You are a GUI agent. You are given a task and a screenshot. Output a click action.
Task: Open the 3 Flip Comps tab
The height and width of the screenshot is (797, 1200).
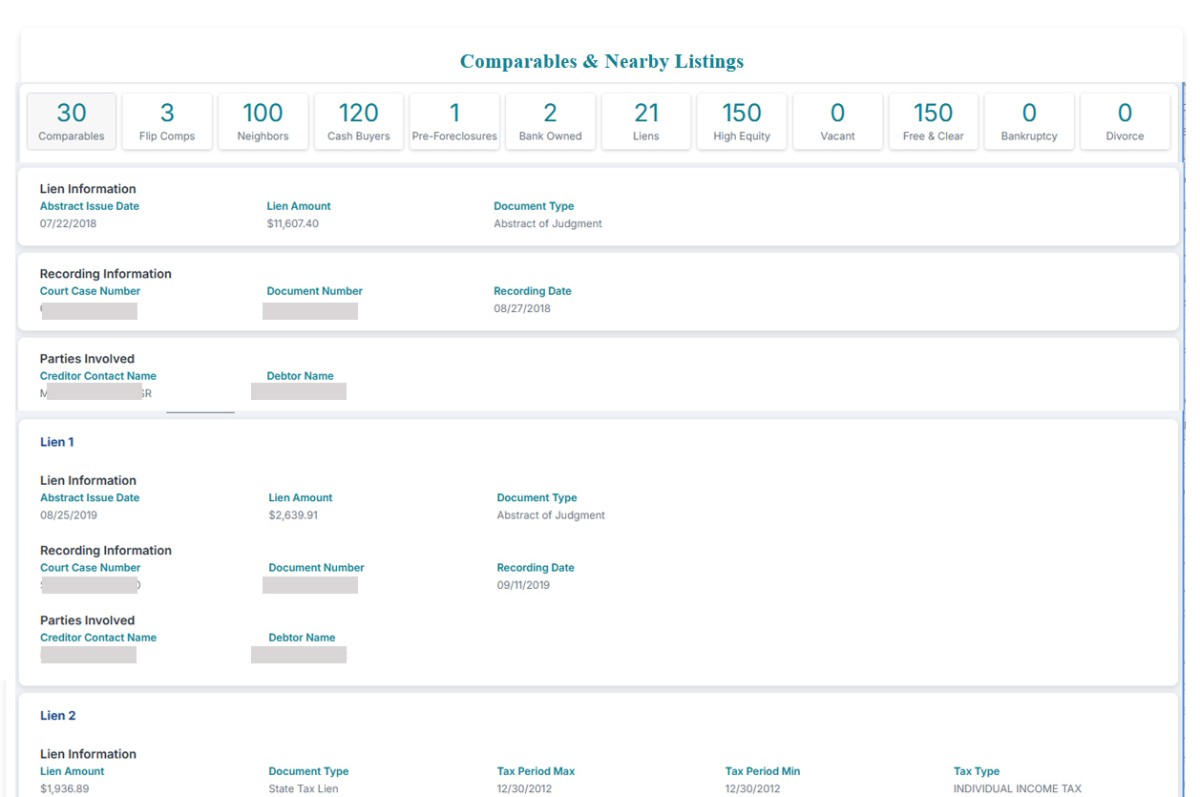167,121
